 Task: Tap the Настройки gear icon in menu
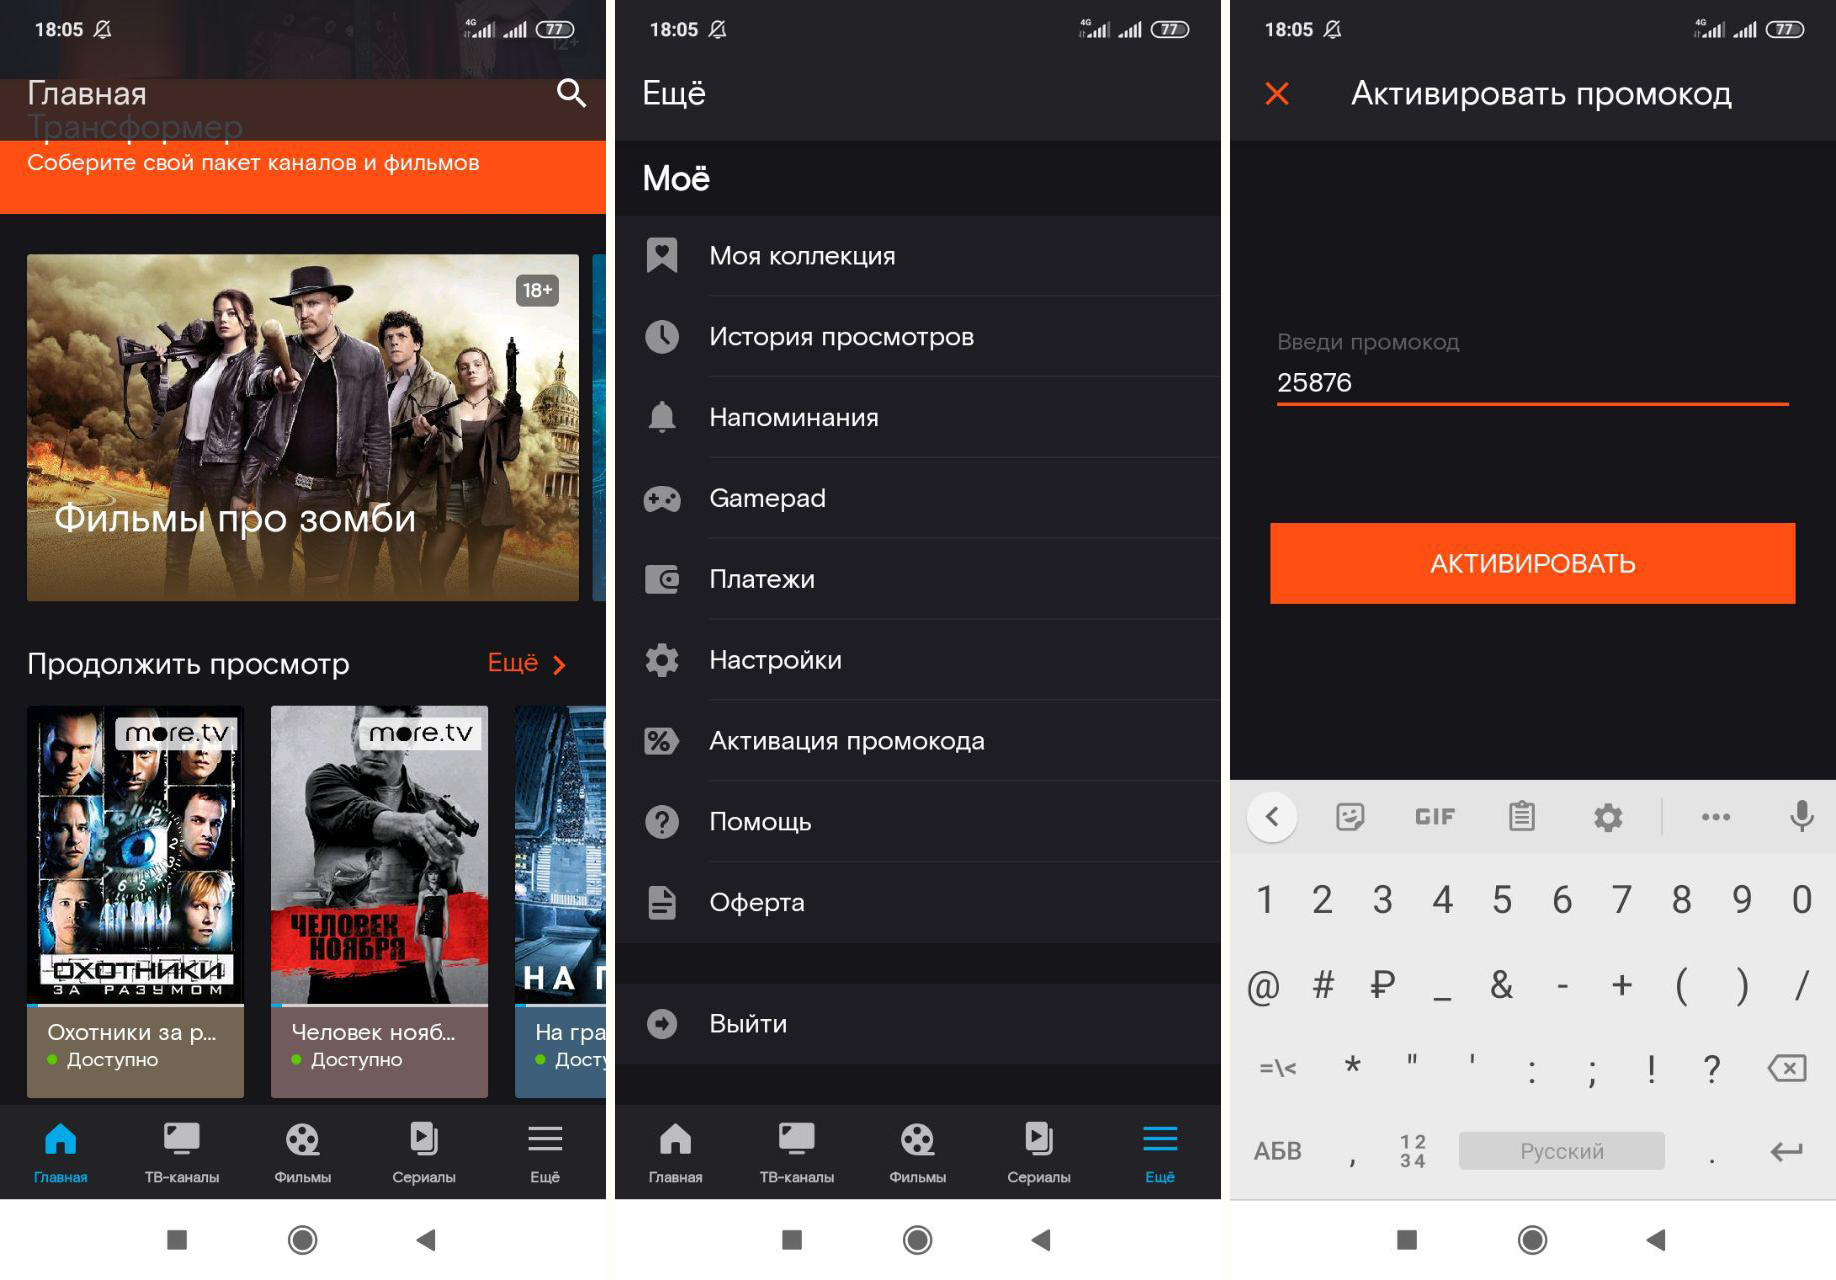pos(661,660)
